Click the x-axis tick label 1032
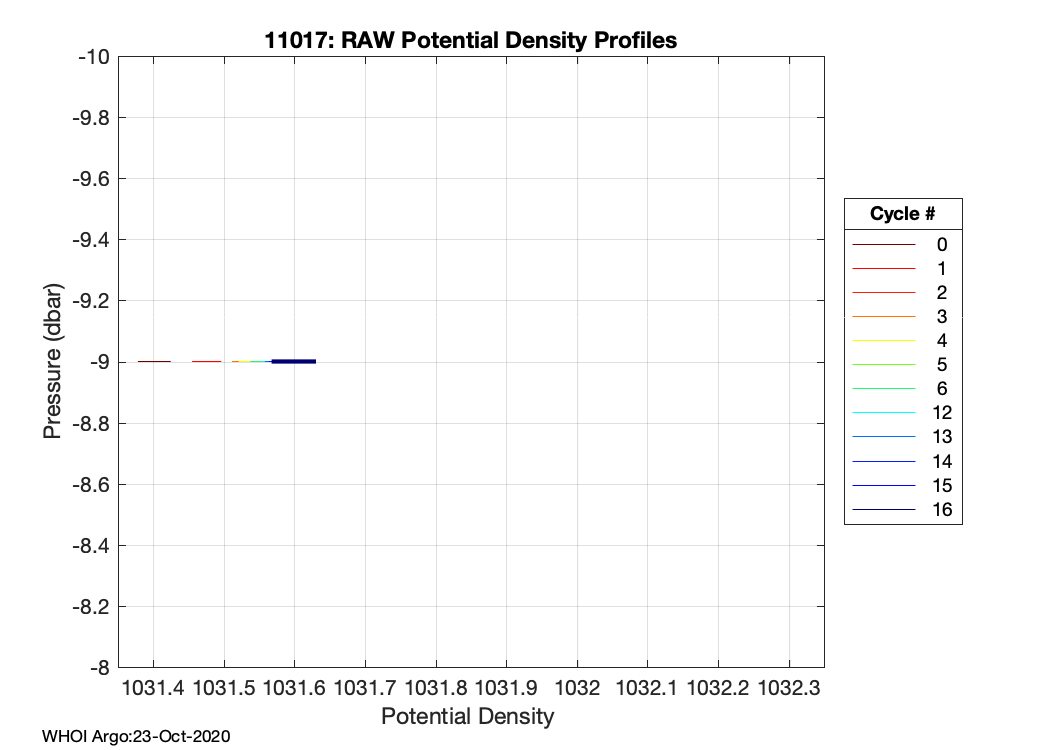 pyautogui.click(x=577, y=689)
